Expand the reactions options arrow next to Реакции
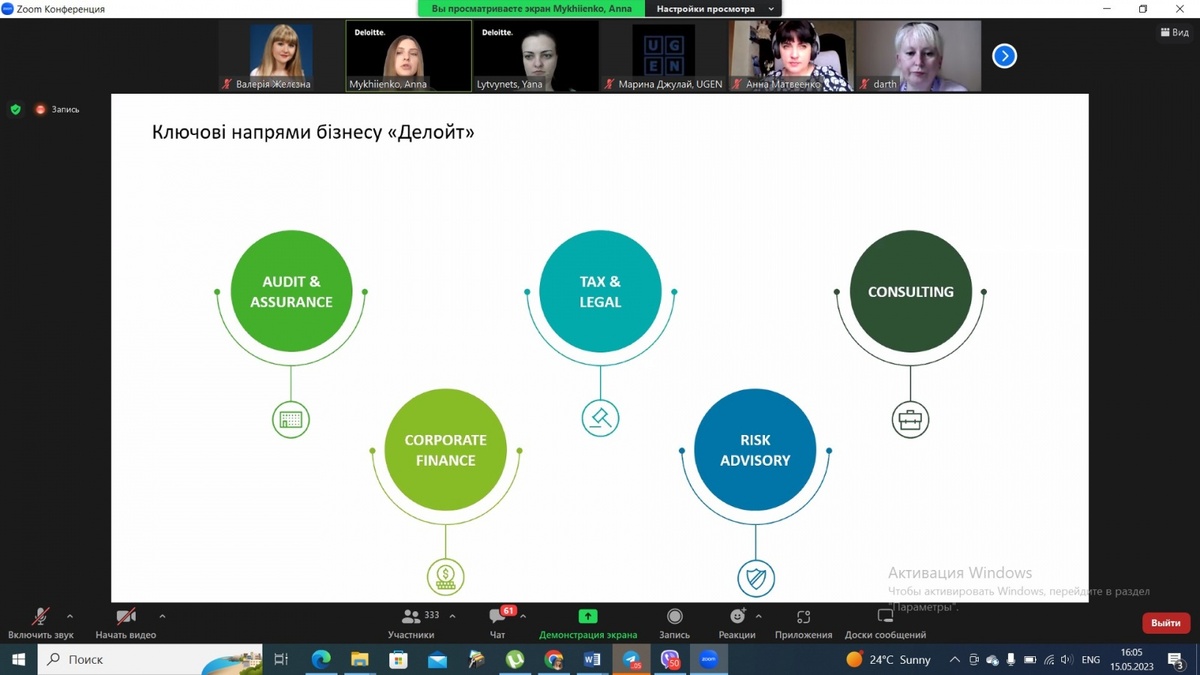The image size is (1200, 675). tap(758, 616)
